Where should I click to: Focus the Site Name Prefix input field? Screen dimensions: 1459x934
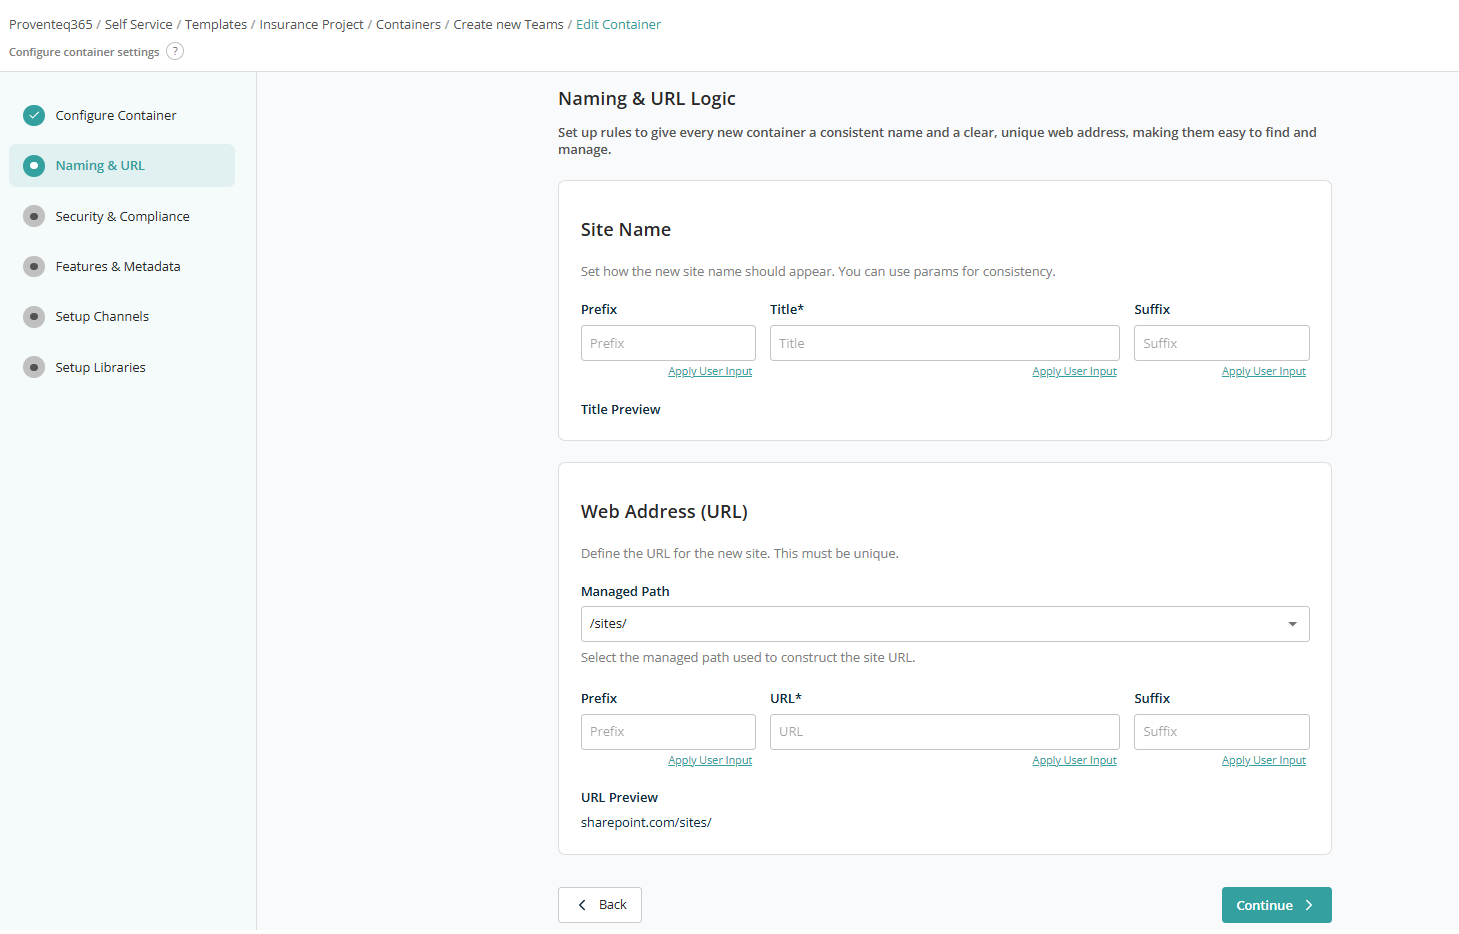[668, 343]
